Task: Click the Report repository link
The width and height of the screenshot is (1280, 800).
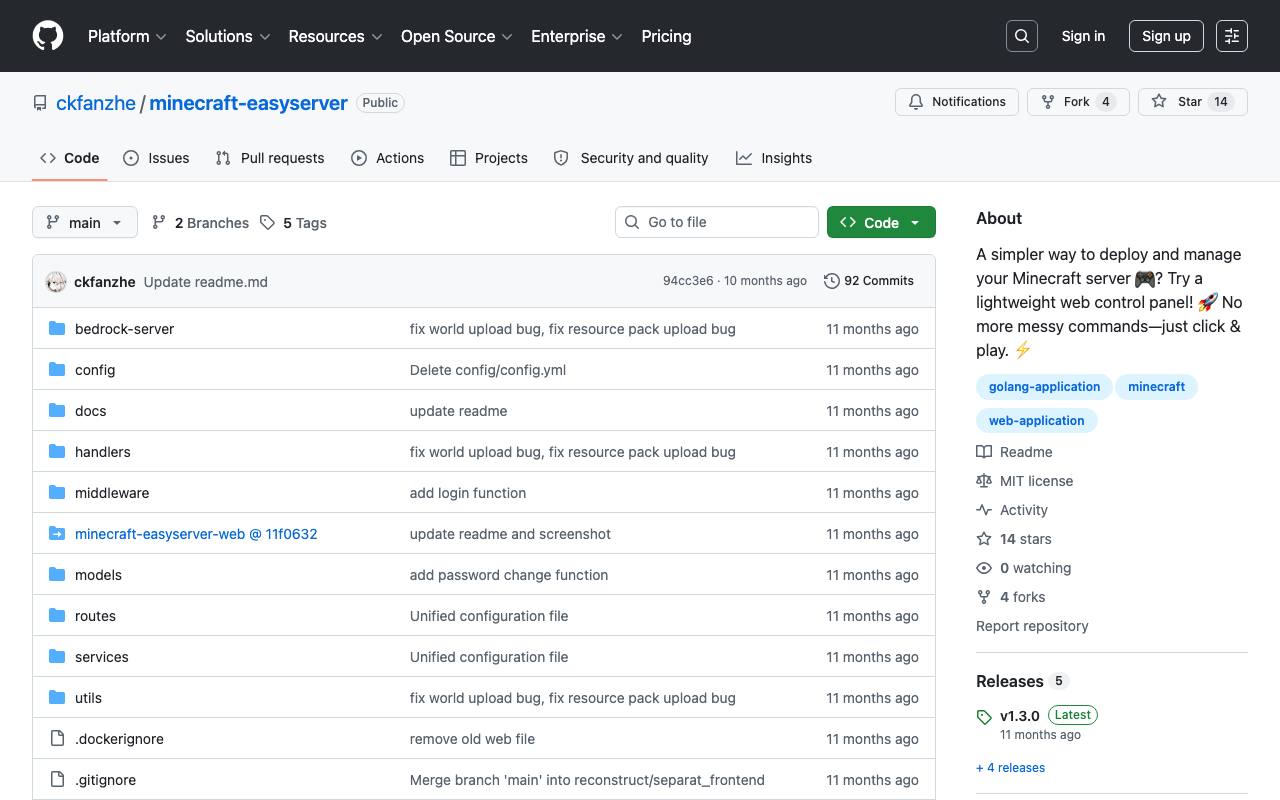Action: click(1032, 626)
